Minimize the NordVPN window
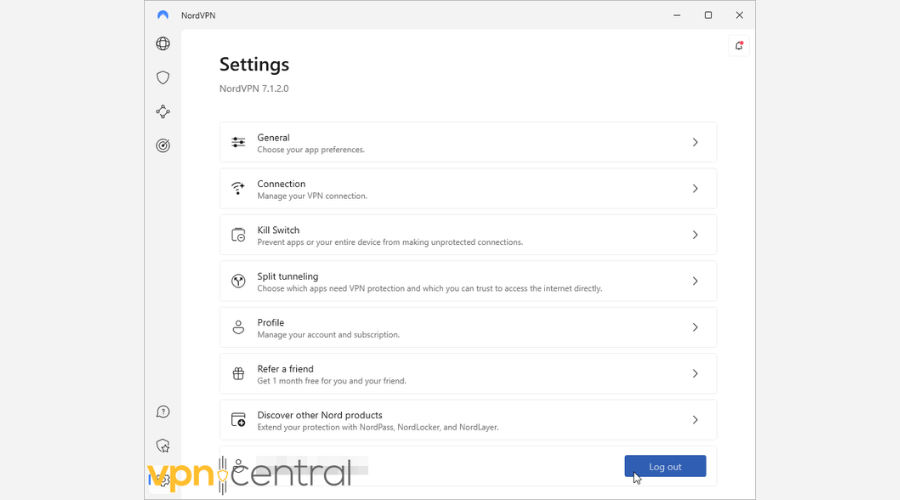 click(x=677, y=15)
